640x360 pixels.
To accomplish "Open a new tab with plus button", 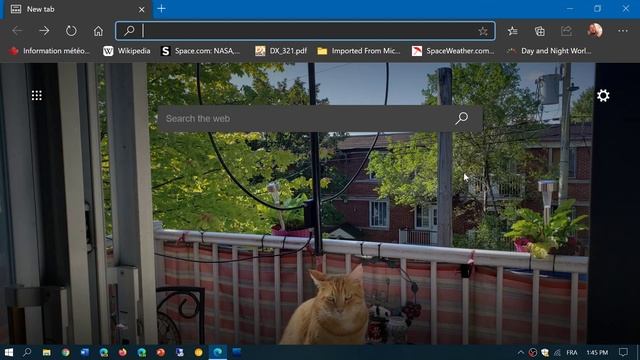I will (x=162, y=9).
